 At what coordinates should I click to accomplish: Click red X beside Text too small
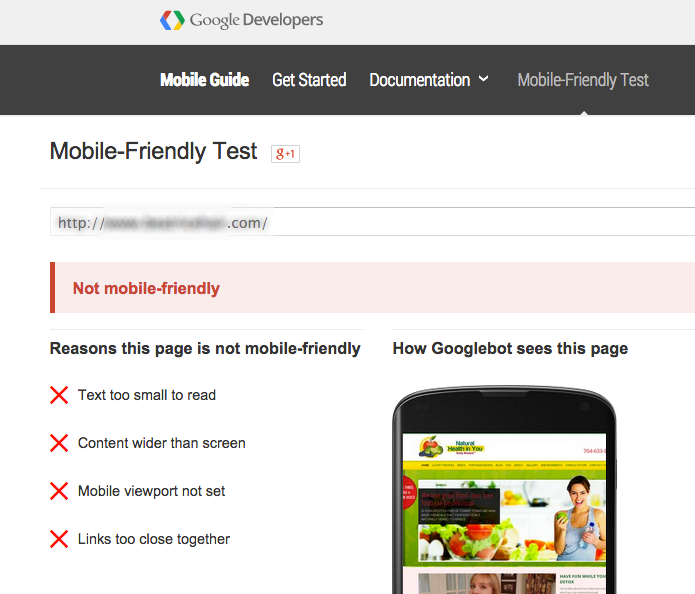point(59,395)
